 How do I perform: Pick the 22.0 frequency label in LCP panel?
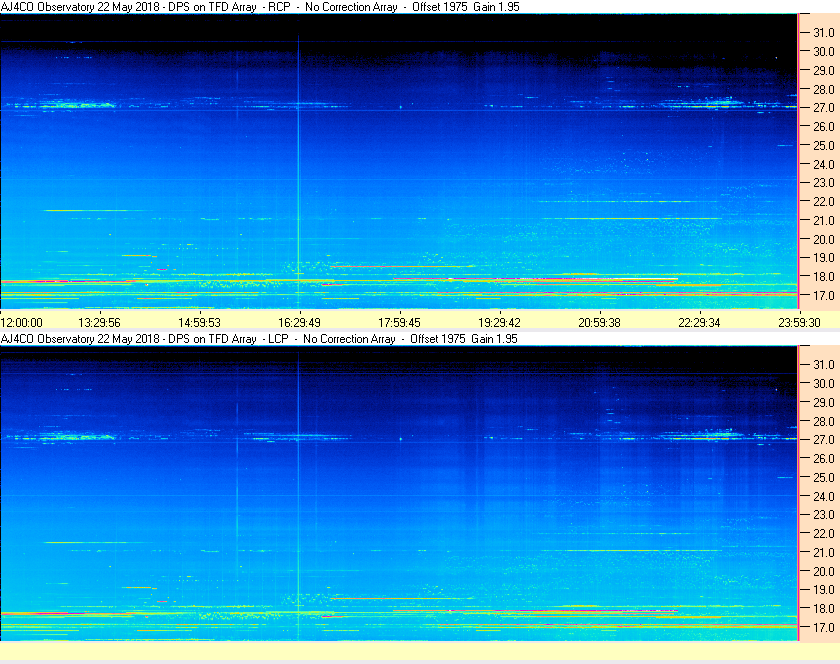pos(824,533)
